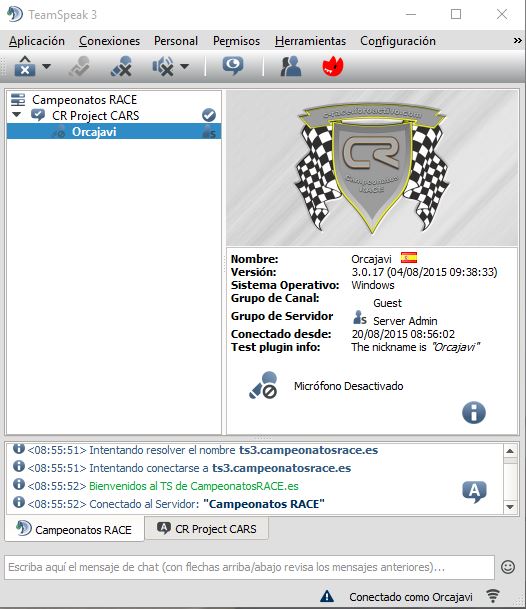
Task: Open the Personal menu
Action: tap(176, 41)
